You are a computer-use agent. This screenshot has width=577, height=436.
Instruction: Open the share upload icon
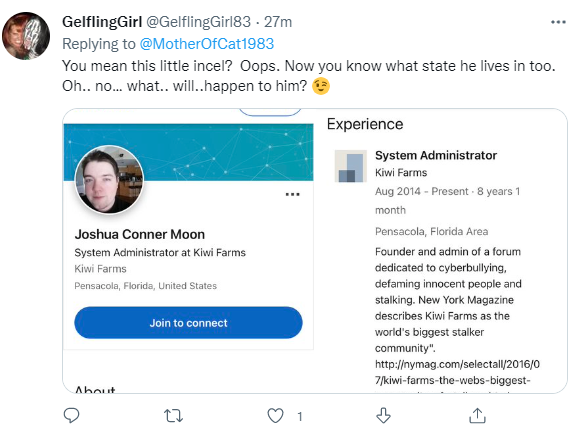pyautogui.click(x=478, y=416)
